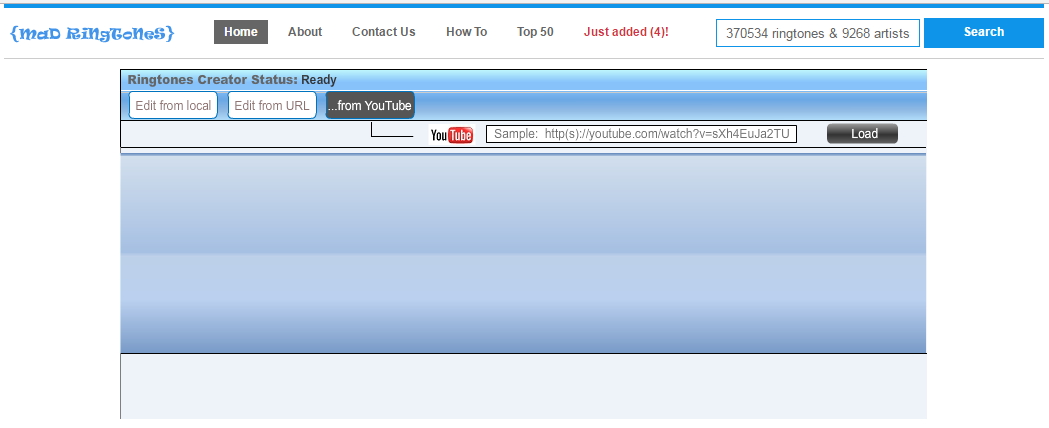Switch to the 'Edit from local' tab
The width and height of the screenshot is (1049, 428).
(x=173, y=106)
